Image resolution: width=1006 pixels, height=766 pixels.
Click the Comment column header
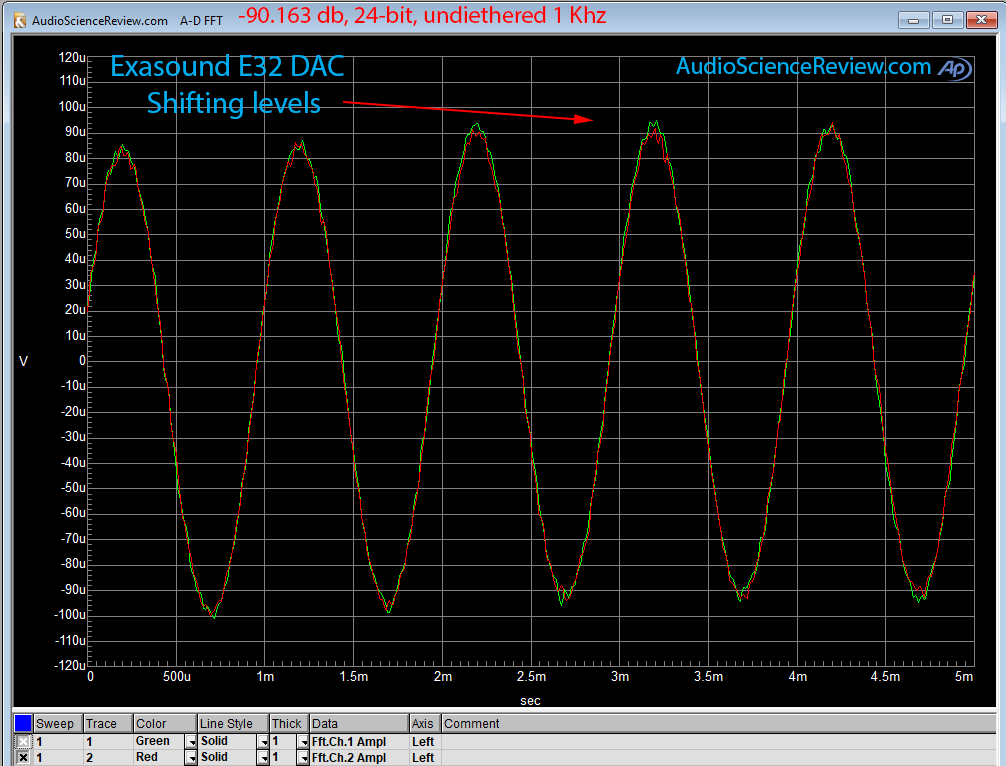719,724
